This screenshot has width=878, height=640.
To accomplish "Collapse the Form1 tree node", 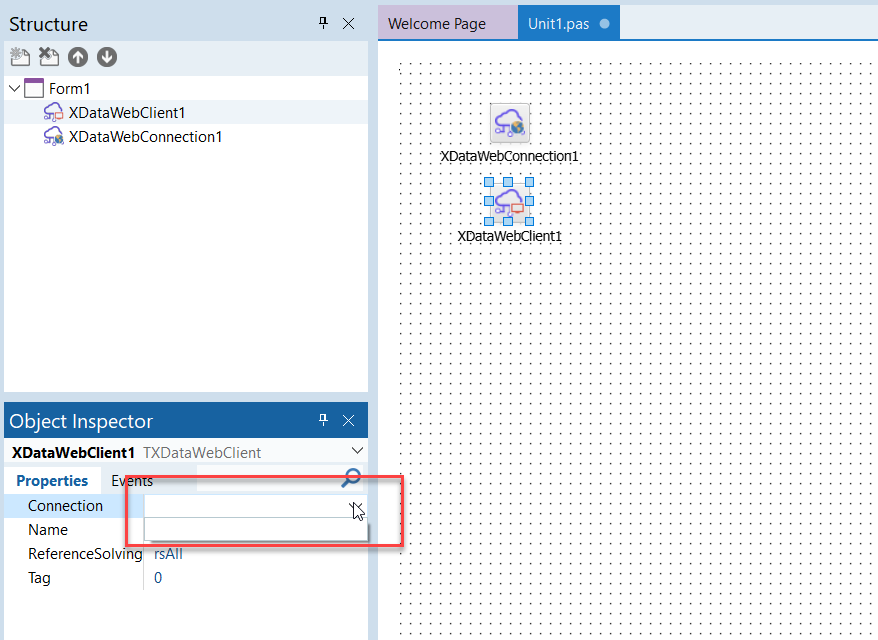I will [x=15, y=88].
